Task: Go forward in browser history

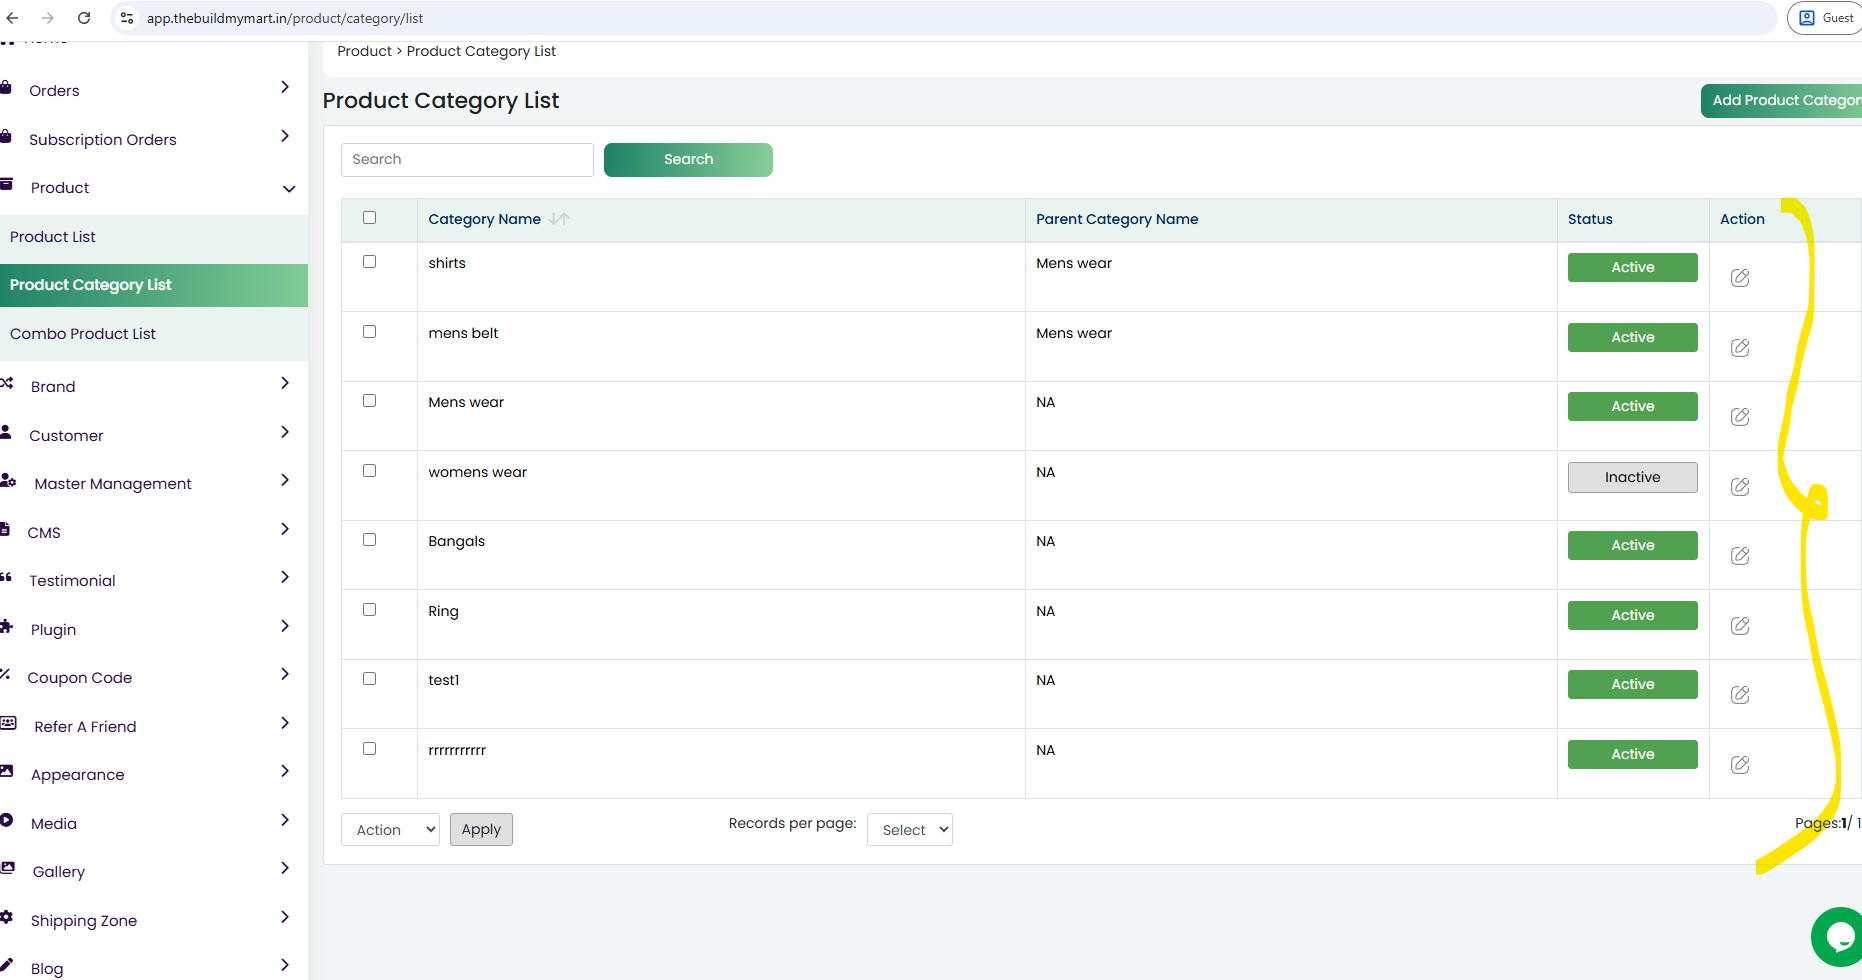Action: 48,18
